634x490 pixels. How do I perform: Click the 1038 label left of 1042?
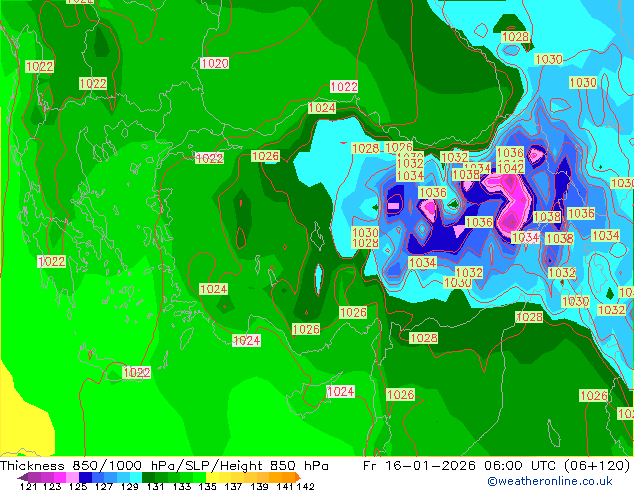[466, 175]
